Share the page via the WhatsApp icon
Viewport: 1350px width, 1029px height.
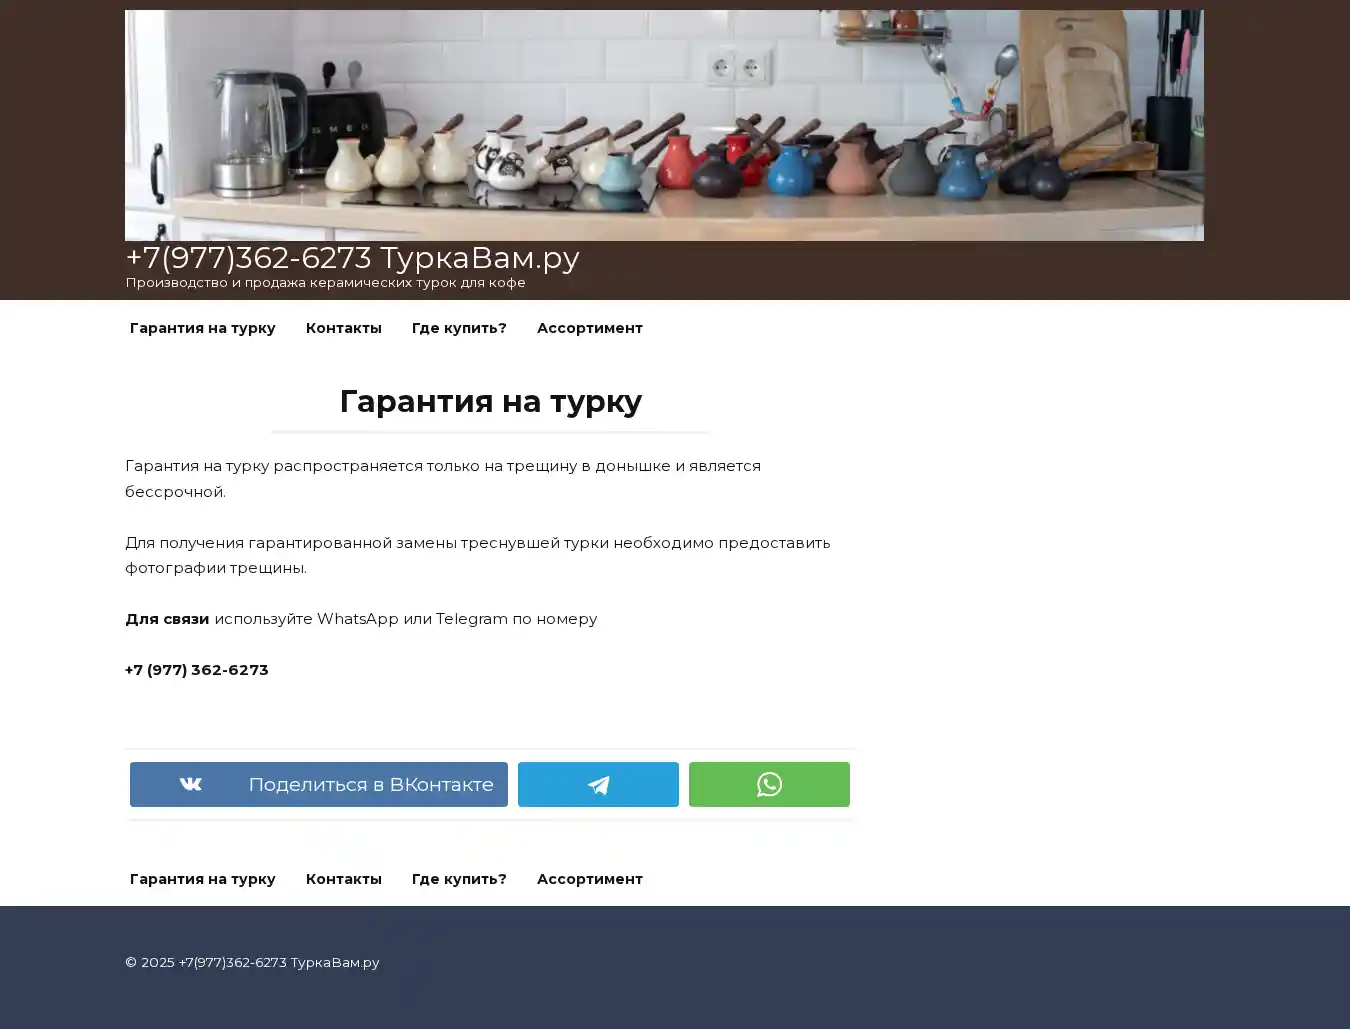(769, 784)
